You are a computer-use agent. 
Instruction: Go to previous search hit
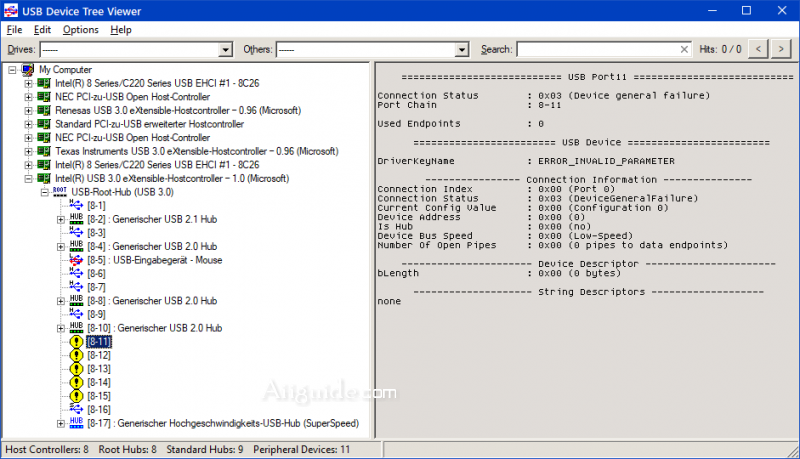(758, 49)
